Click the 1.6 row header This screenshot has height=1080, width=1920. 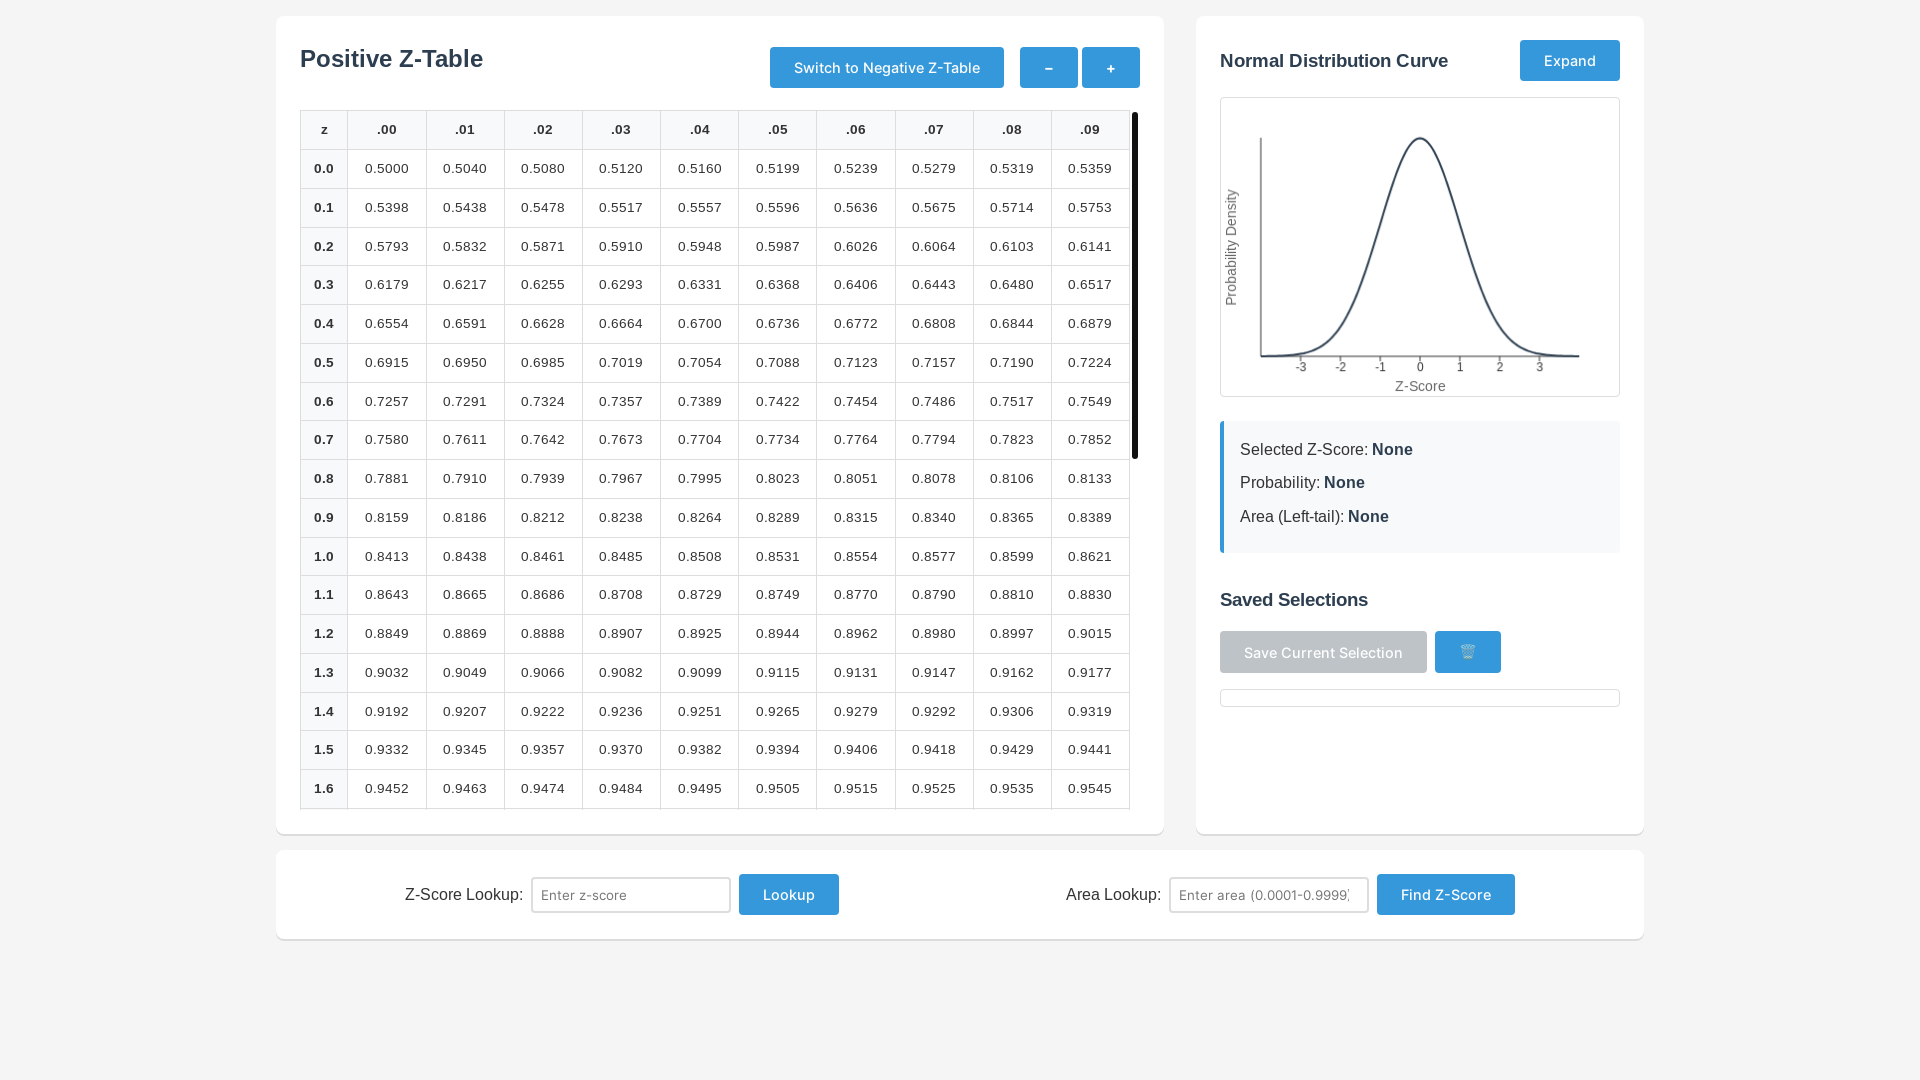[x=324, y=789]
